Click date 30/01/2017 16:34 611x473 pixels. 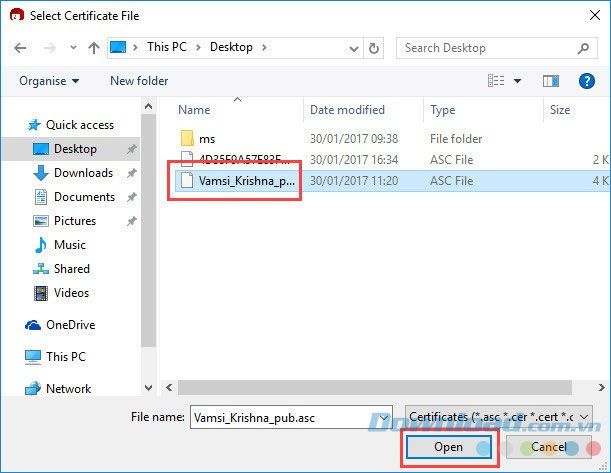354,160
